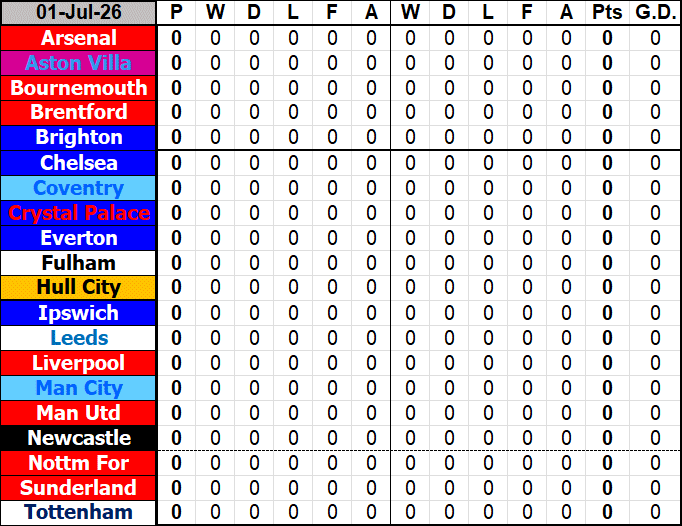
Task: Click Sunderland's goal difference cell
Action: (655, 488)
